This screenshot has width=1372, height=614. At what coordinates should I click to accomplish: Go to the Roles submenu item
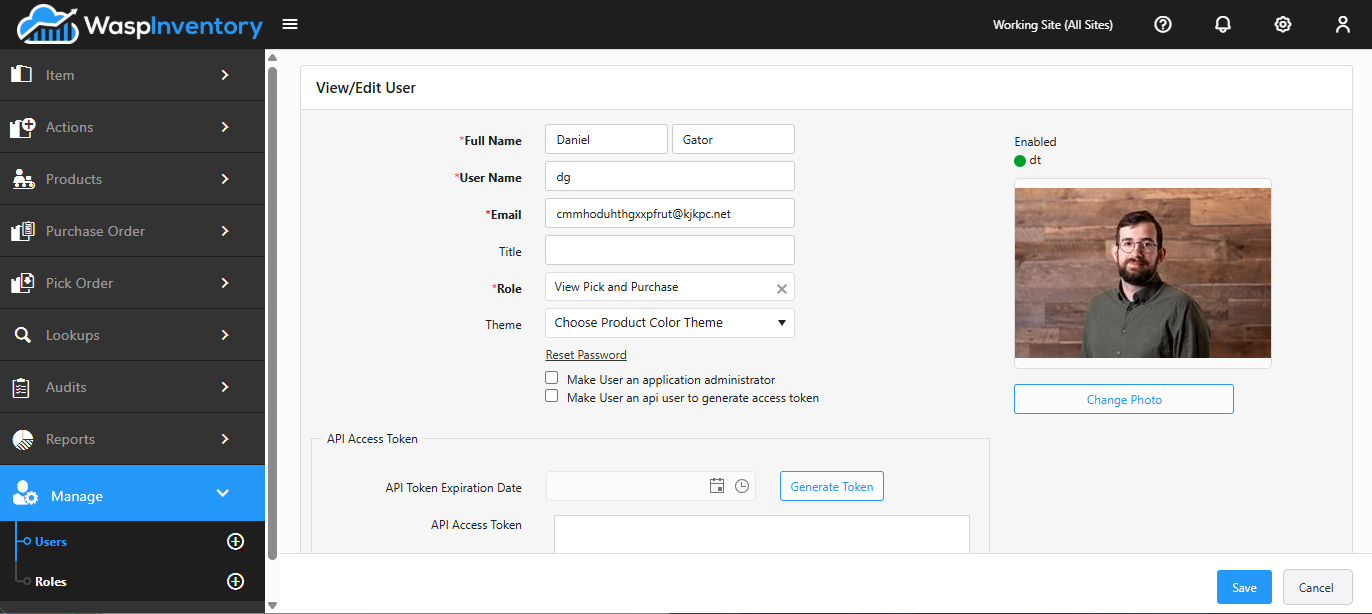point(51,581)
